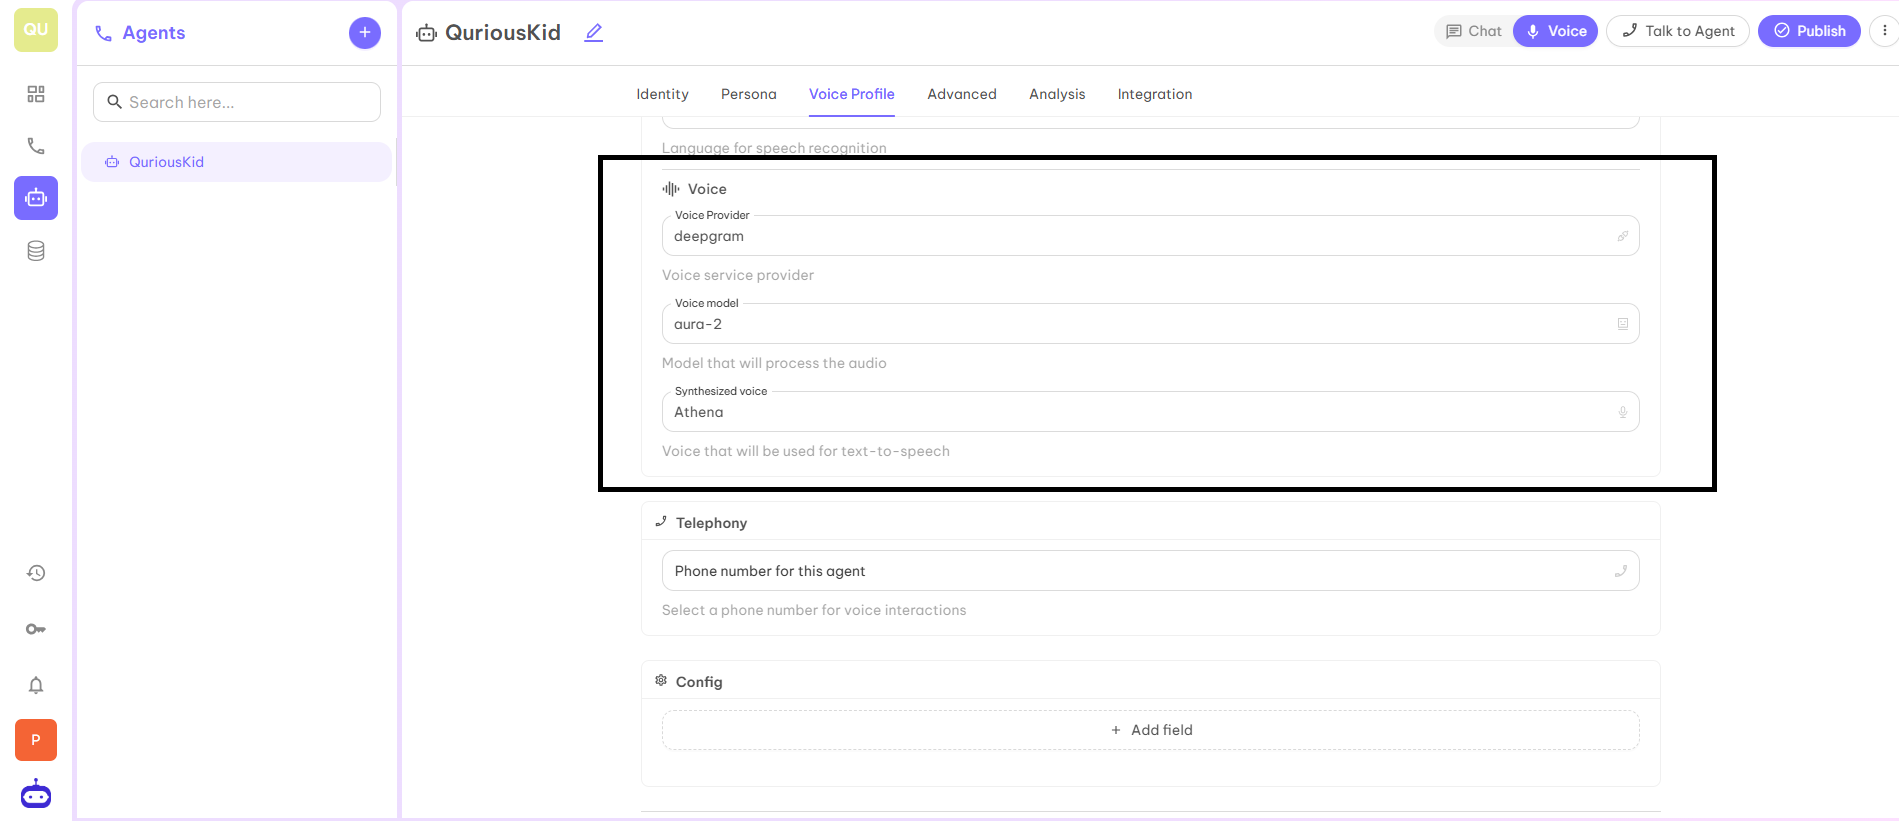Go to the Integration tab
1899x821 pixels.
point(1155,94)
